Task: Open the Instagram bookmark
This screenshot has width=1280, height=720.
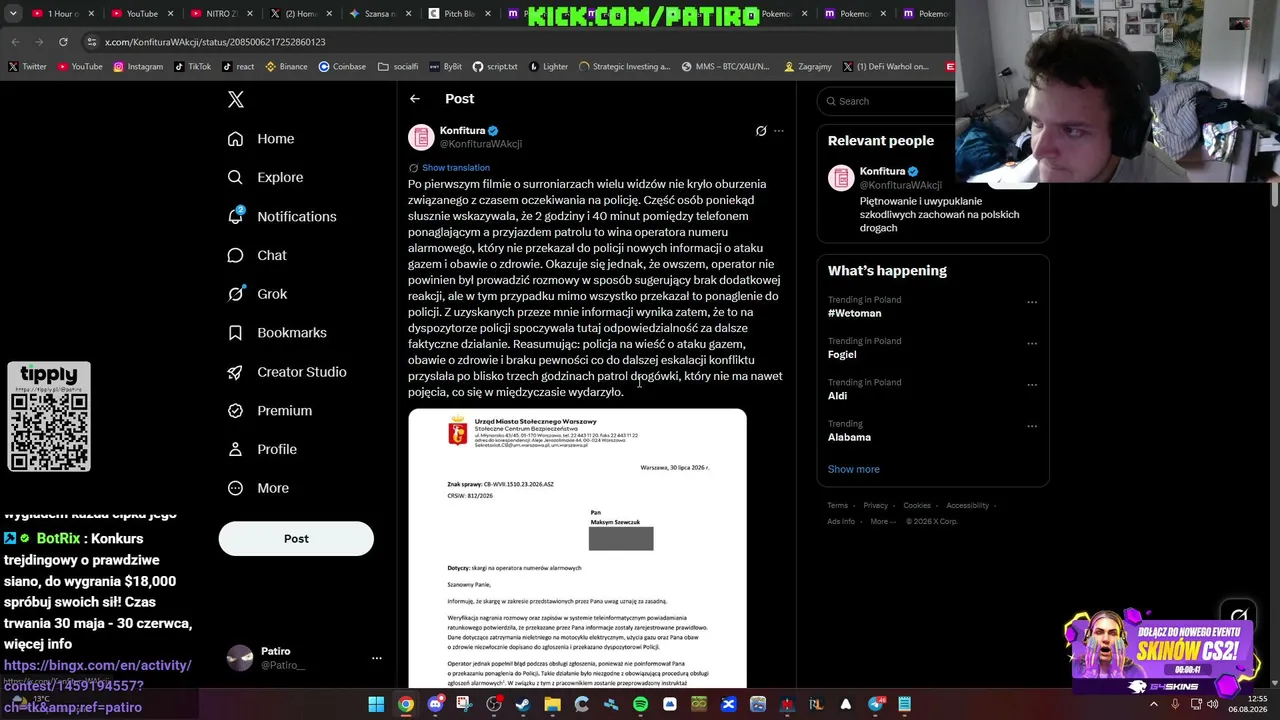Action: (138, 67)
